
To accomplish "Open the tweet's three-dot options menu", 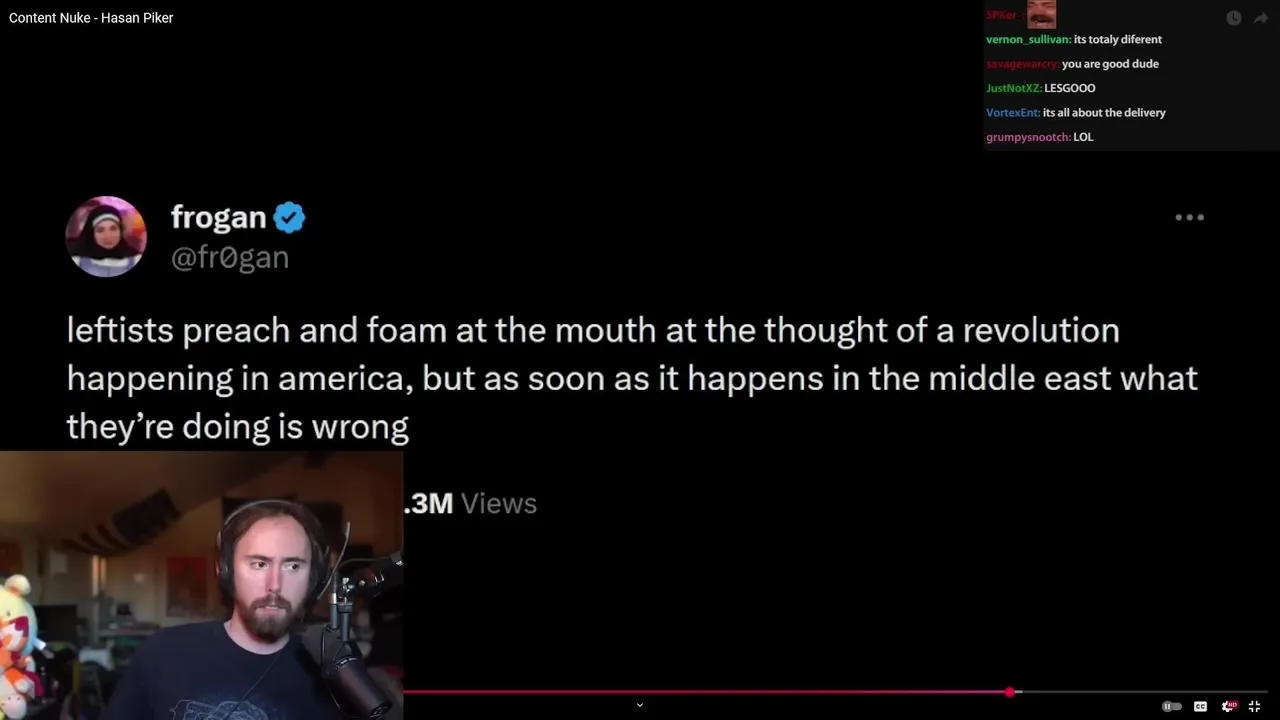I will click(x=1189, y=217).
